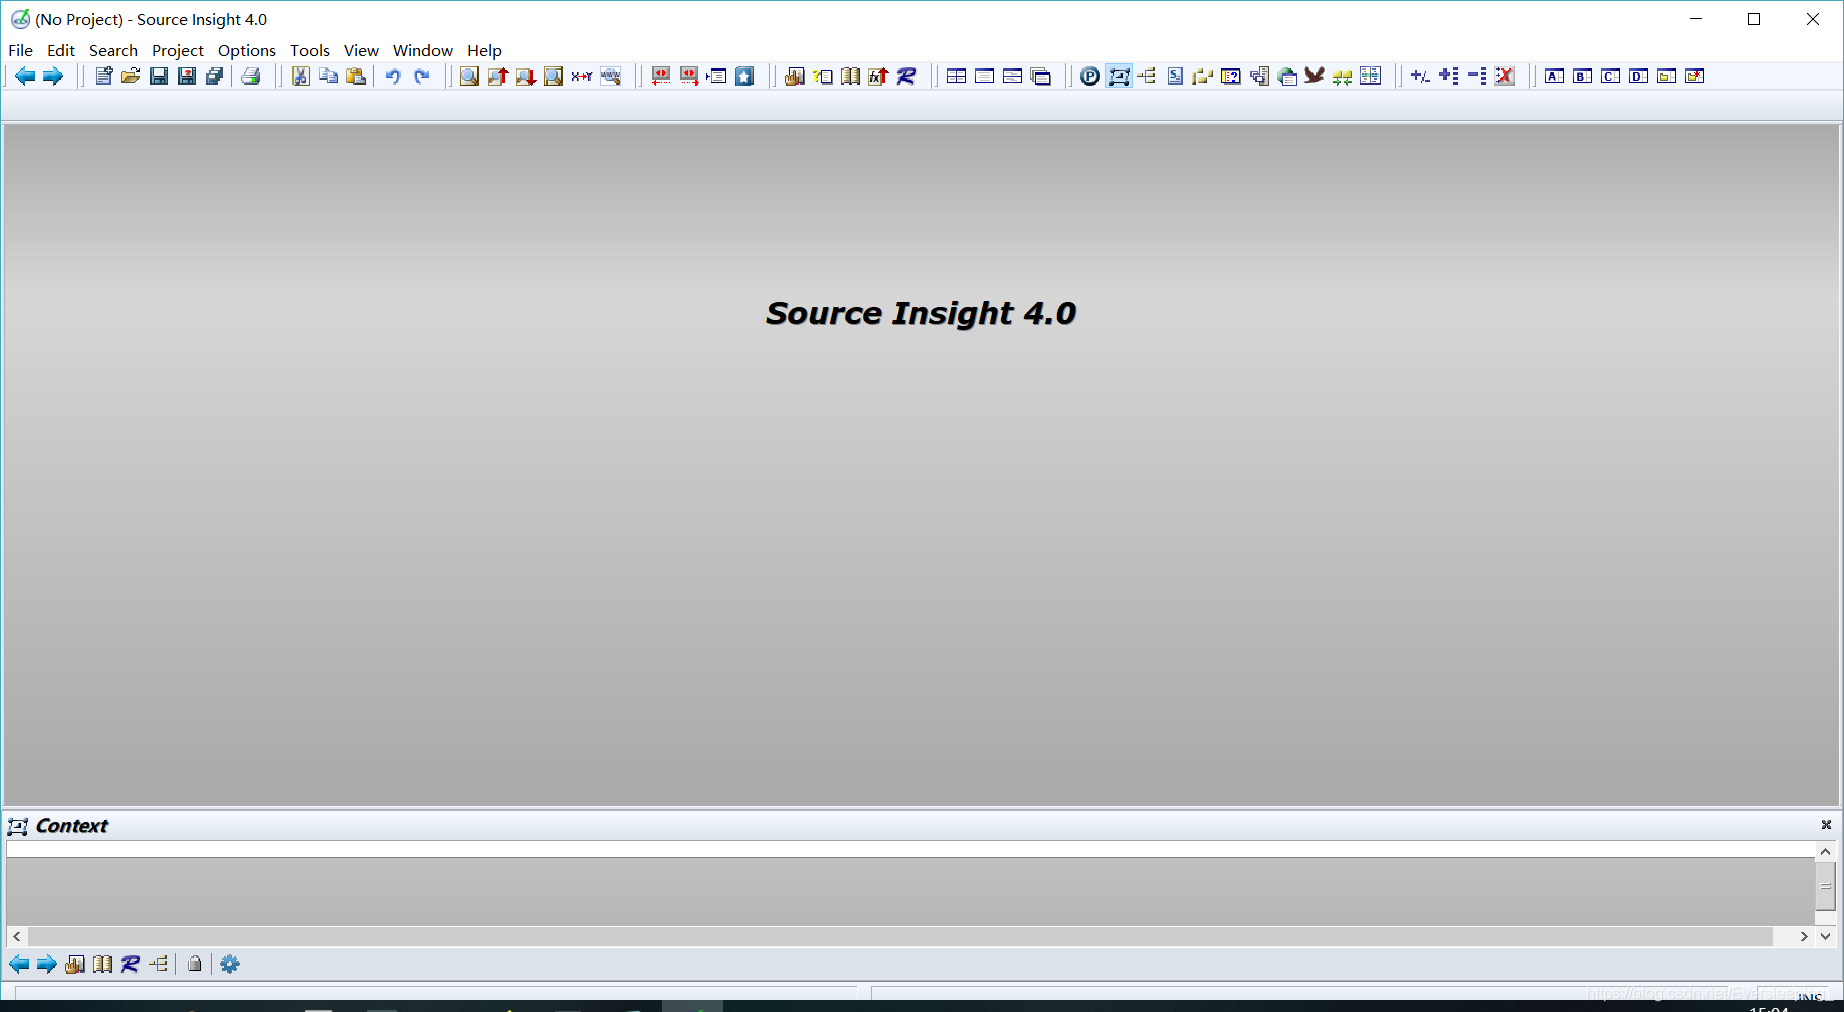Open a file with the folder icon
The width and height of the screenshot is (1844, 1012).
pyautogui.click(x=131, y=76)
